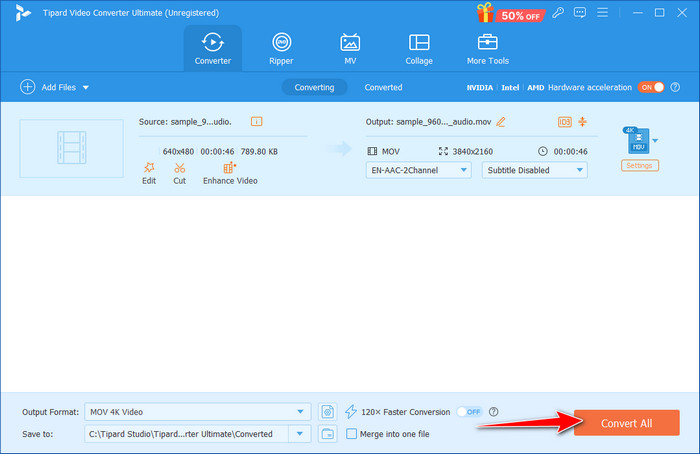Switch to the Ripper tab
Viewport: 700px width, 454px height.
(x=281, y=49)
